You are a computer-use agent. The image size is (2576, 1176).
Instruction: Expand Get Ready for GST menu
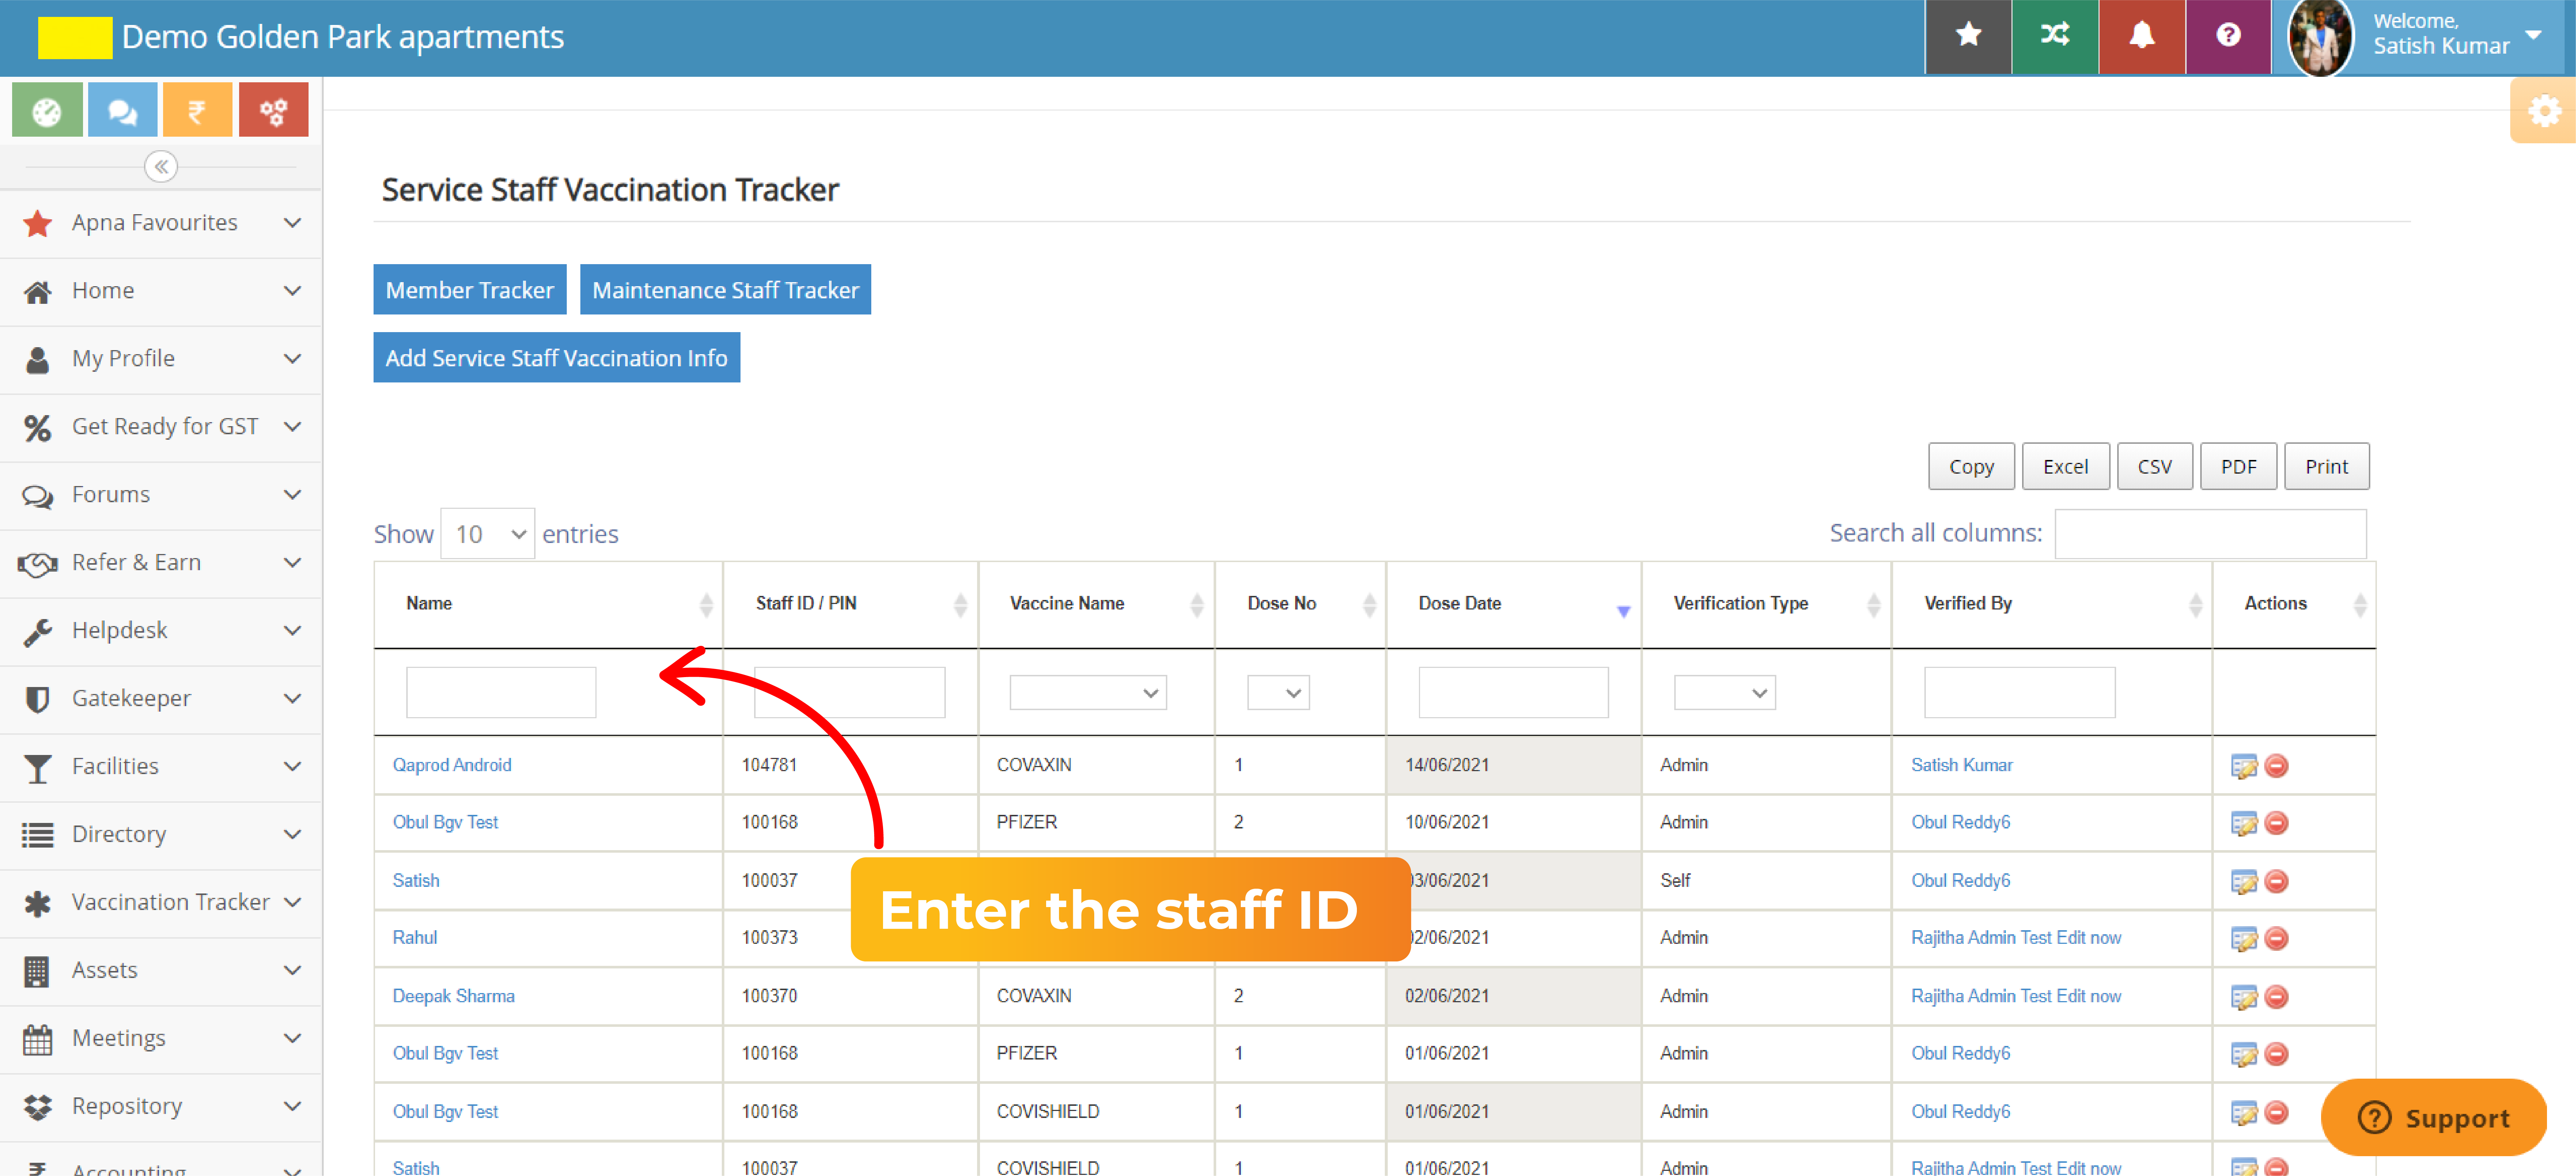161,426
